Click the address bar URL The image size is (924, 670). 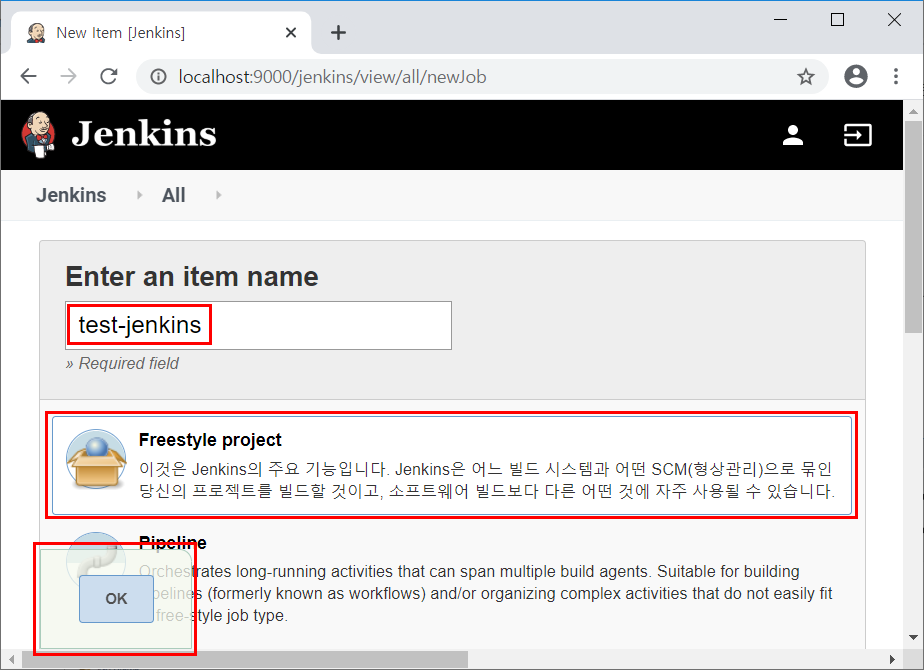(x=332, y=77)
